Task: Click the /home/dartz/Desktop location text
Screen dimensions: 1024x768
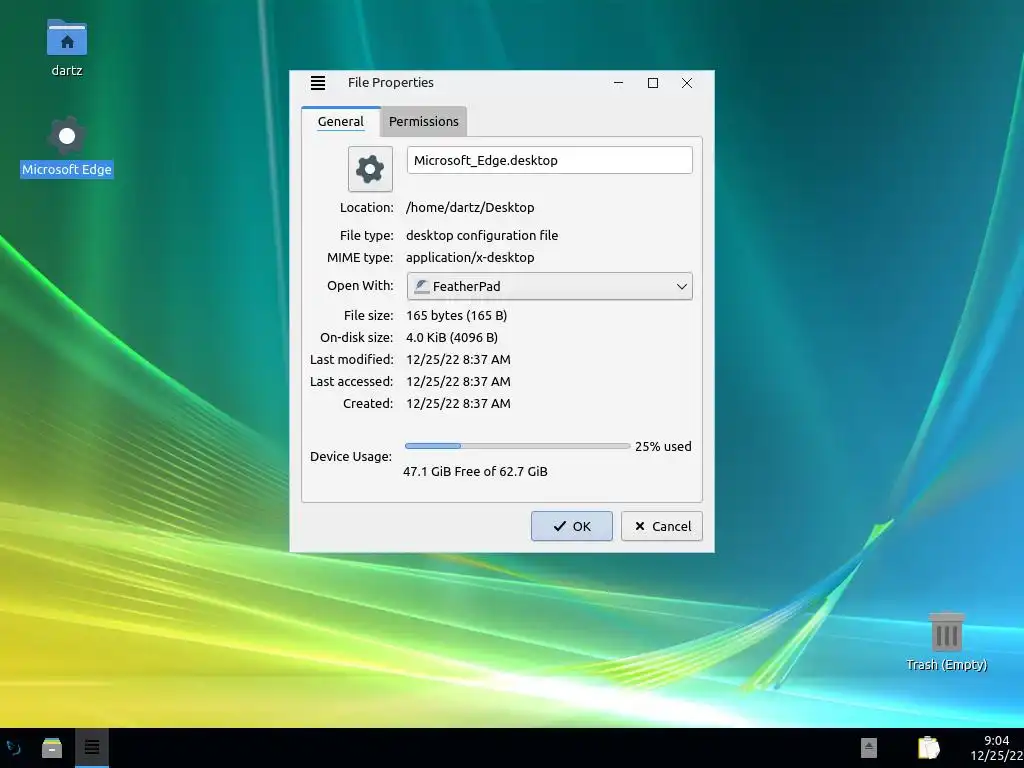Action: coord(470,208)
